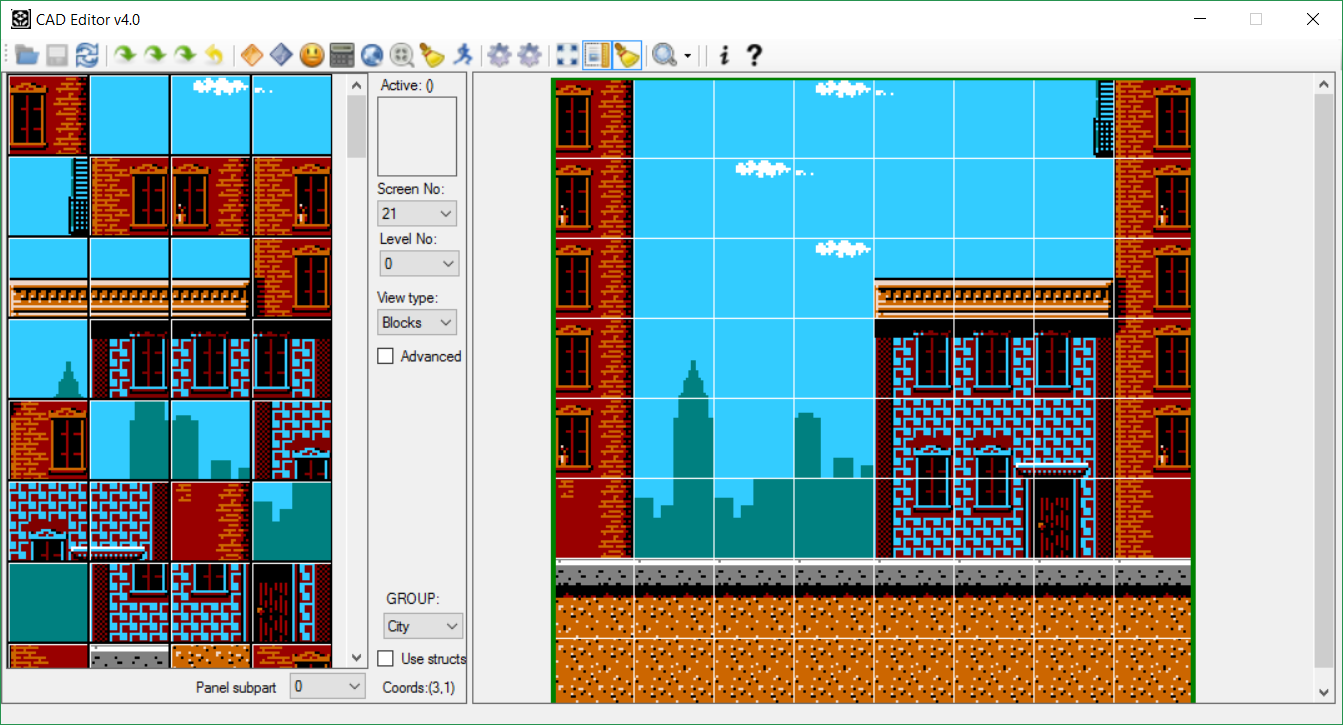Click the third green curved arrow icon

(x=185, y=55)
